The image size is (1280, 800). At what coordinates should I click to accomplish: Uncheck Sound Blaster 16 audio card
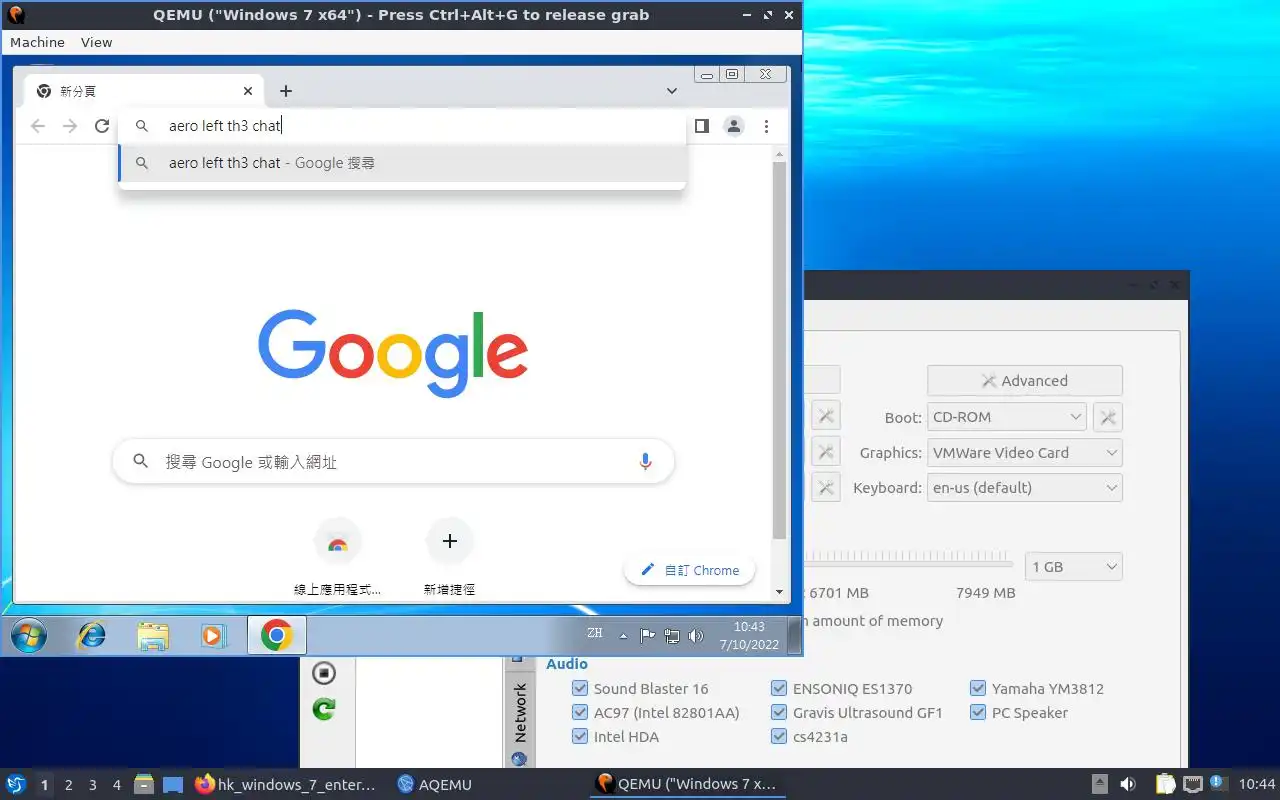tap(580, 688)
